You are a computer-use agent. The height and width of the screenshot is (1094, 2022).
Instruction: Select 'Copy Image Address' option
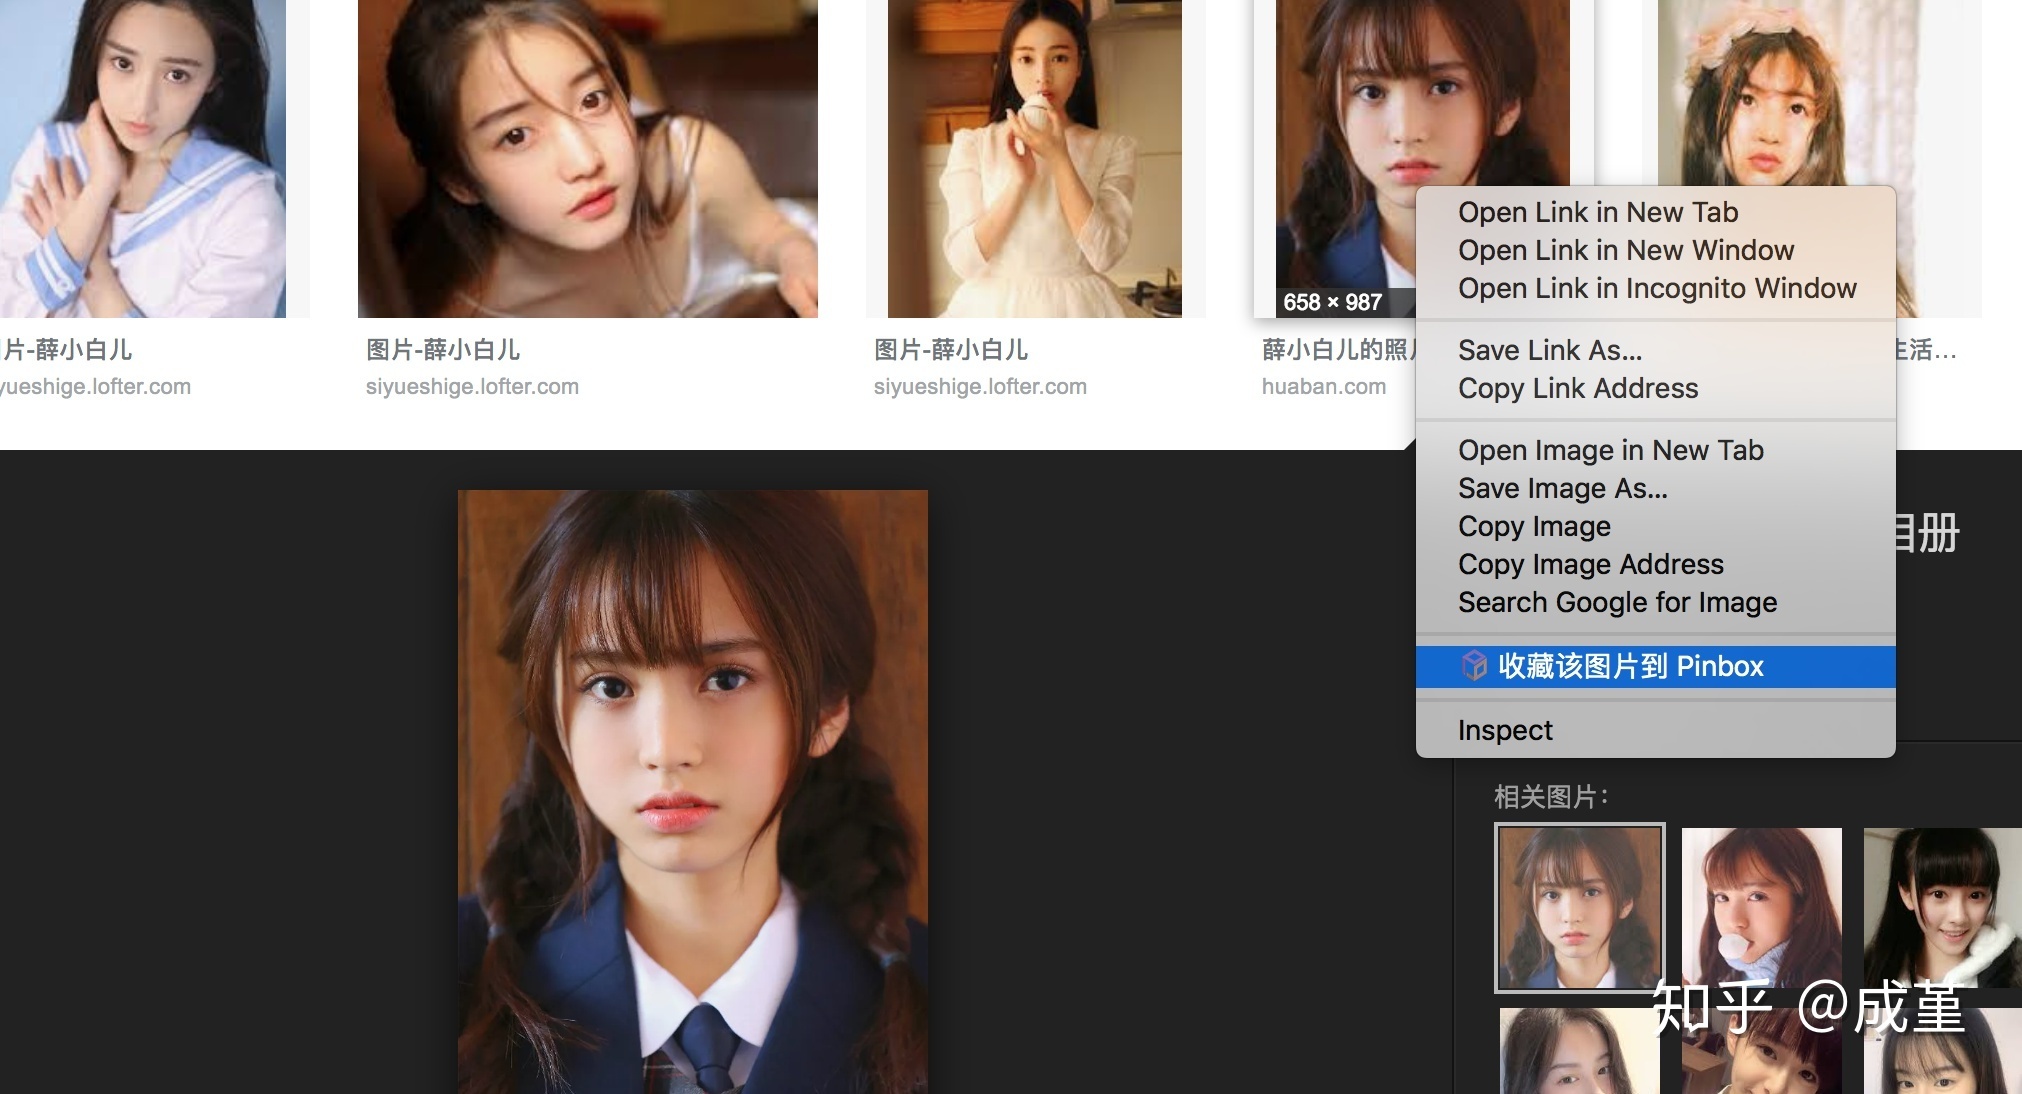coord(1590,564)
